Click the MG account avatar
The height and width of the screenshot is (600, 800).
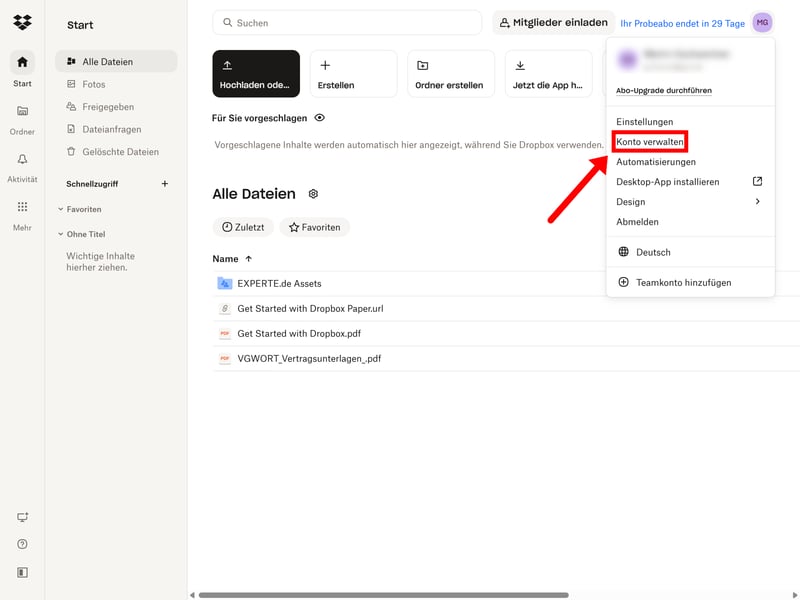(x=762, y=23)
